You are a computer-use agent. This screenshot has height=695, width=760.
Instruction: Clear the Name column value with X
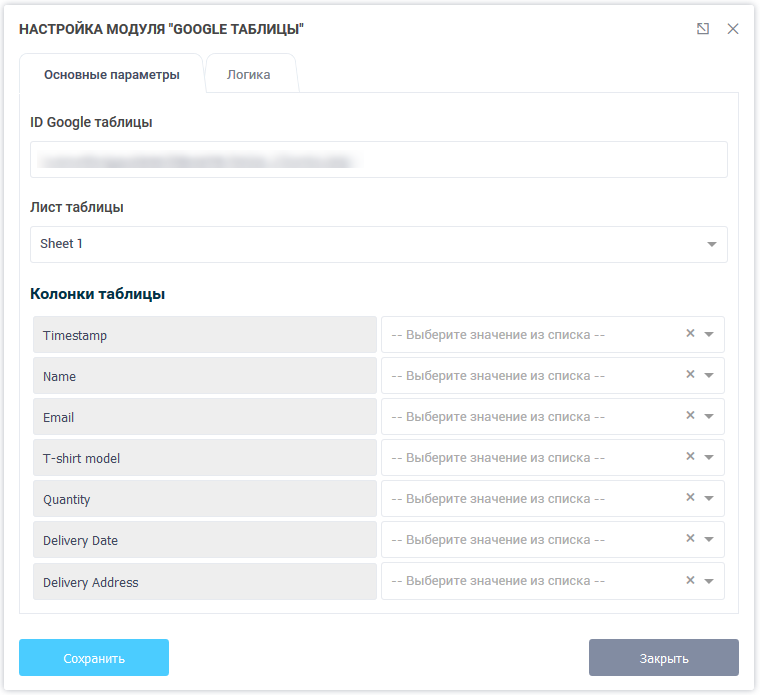pyautogui.click(x=690, y=375)
